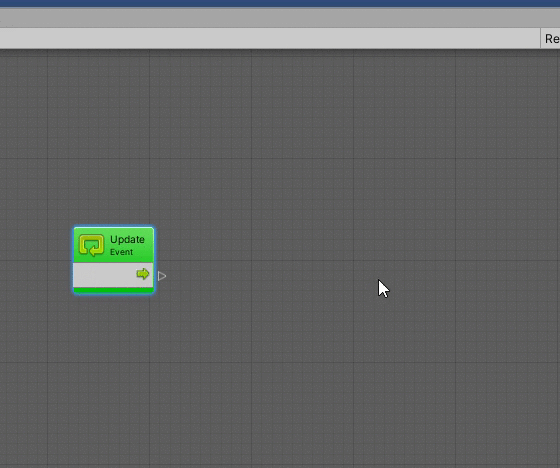
Task: Select the Update node title text
Action: pyautogui.click(x=127, y=239)
